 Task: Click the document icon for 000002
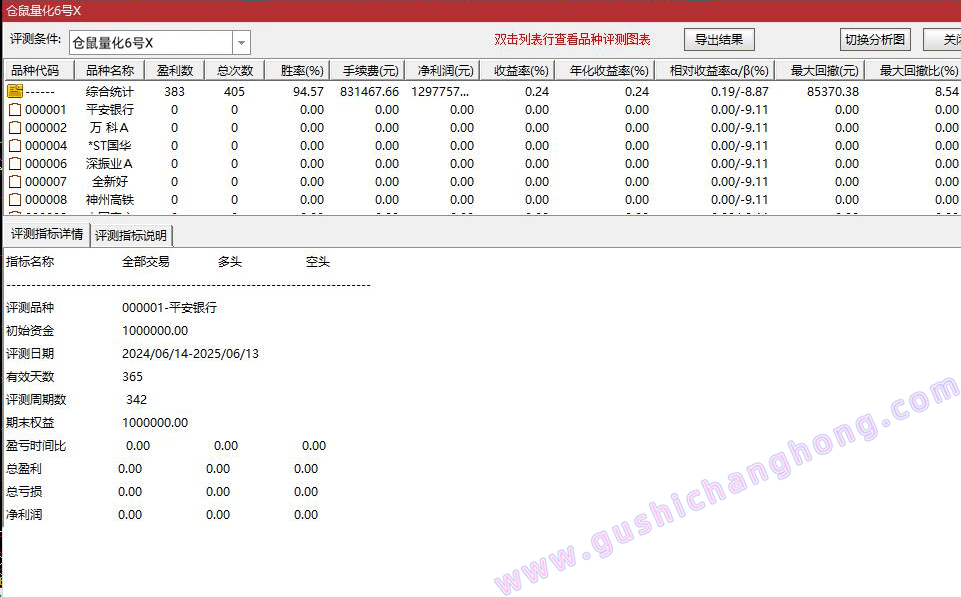point(15,127)
